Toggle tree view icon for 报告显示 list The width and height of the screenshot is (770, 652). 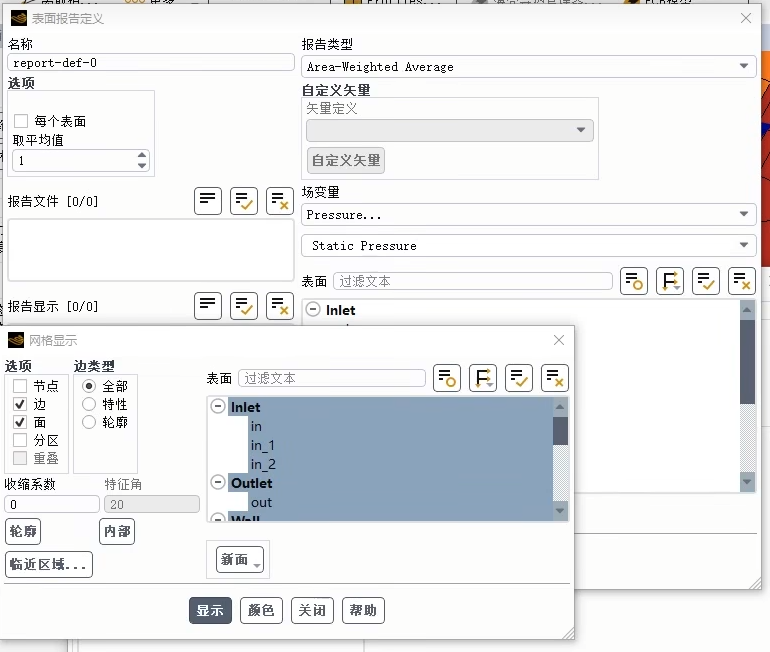coord(208,306)
